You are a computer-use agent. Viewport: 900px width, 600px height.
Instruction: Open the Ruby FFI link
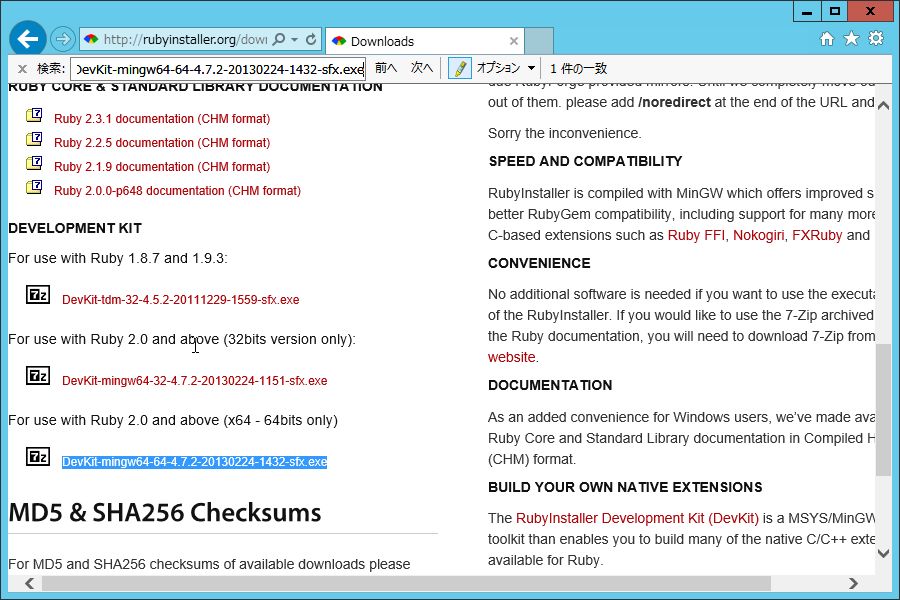coord(696,235)
